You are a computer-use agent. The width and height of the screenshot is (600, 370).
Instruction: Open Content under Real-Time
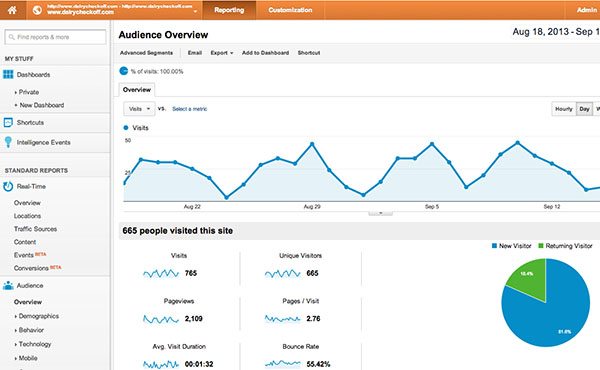tap(25, 242)
